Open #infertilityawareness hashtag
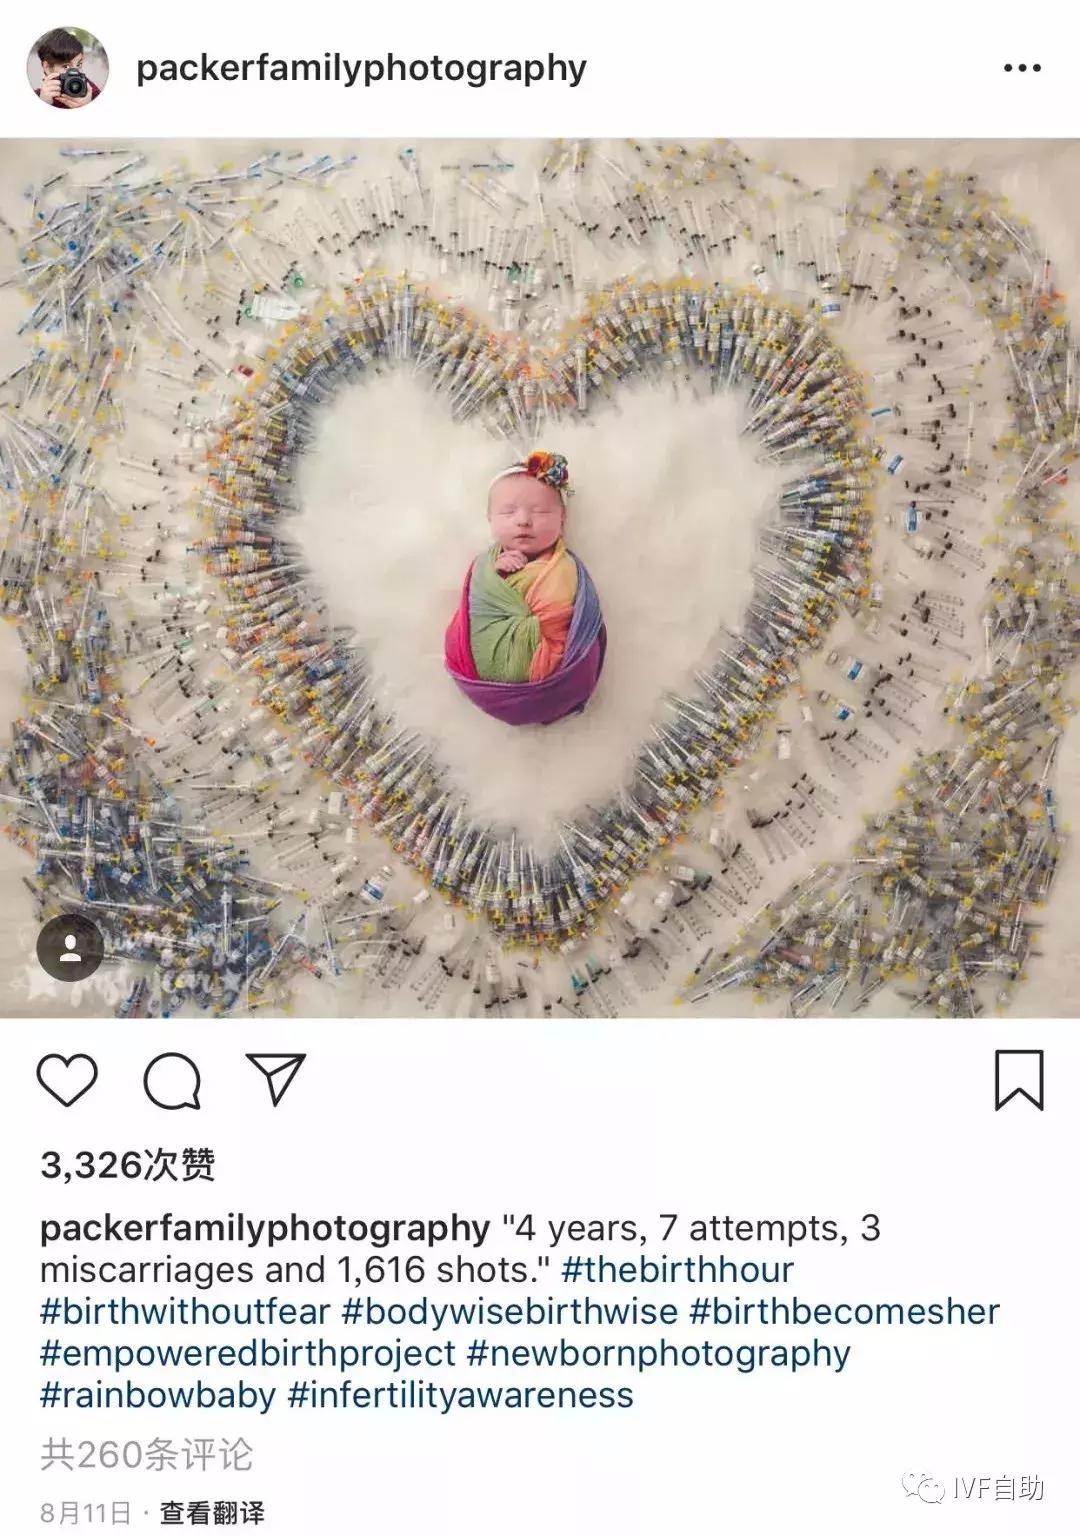1080x1536 pixels. (460, 1396)
